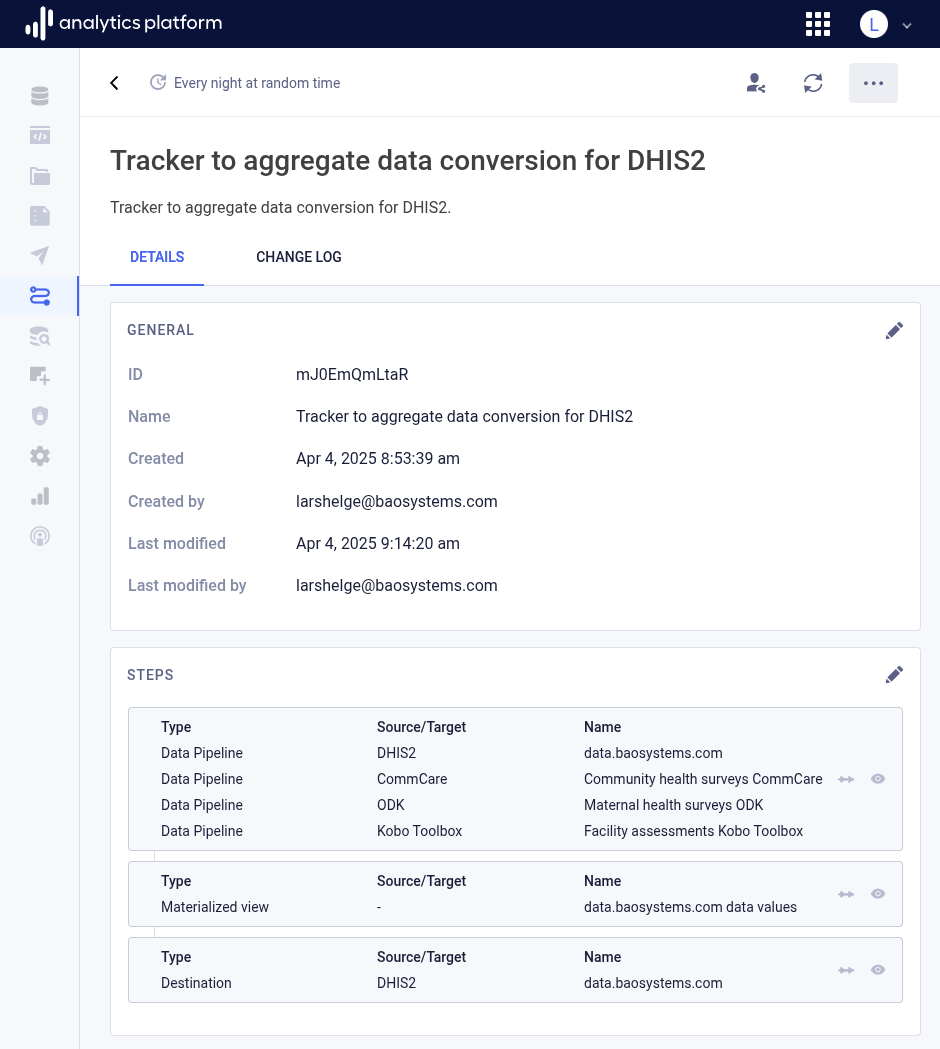This screenshot has height=1049, width=940.
Task: Click connector icon in Materialized view step
Action: coord(846,894)
